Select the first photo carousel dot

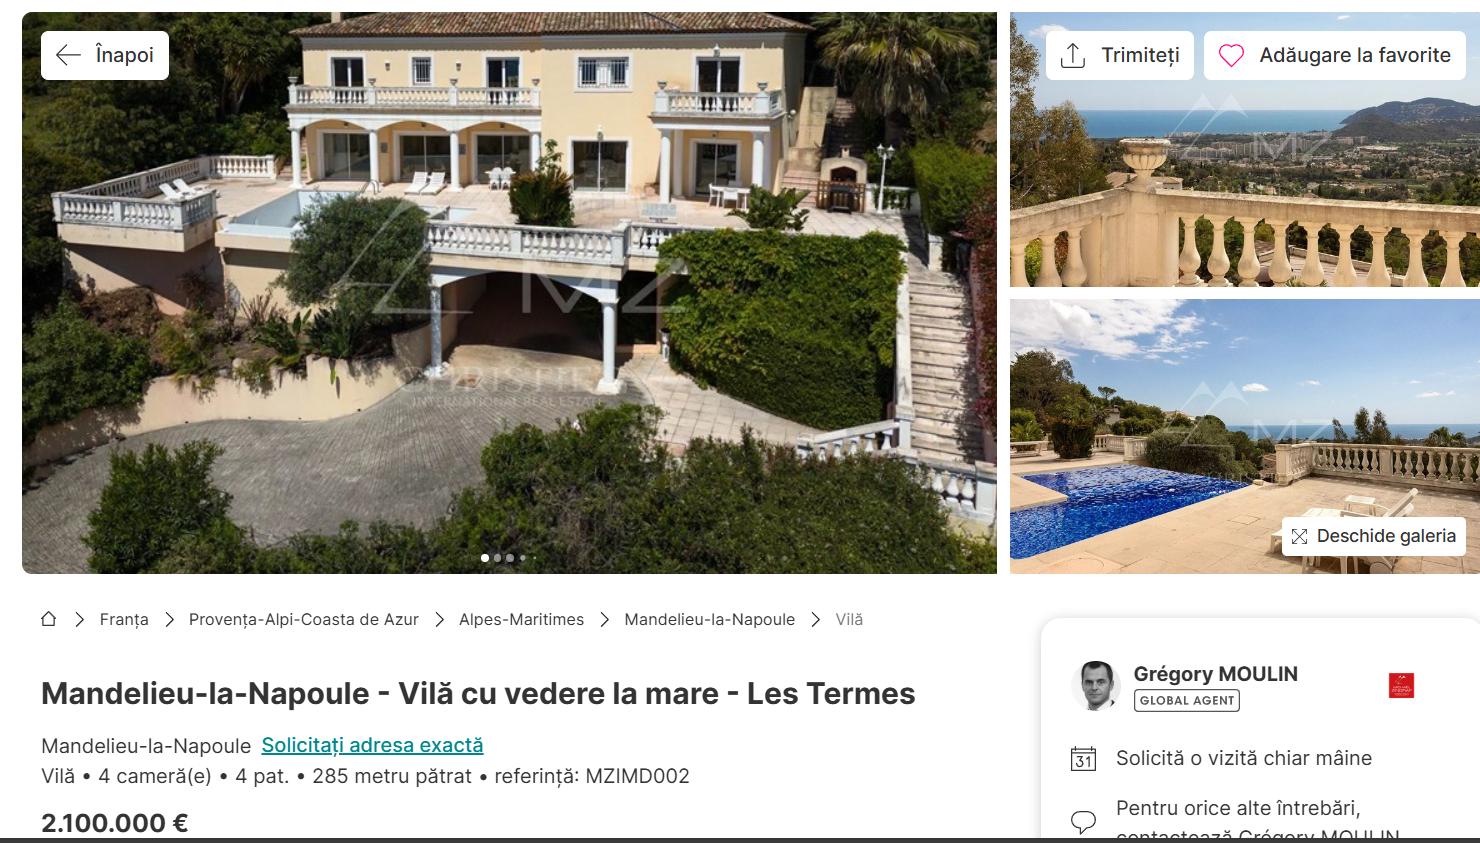tap(485, 558)
